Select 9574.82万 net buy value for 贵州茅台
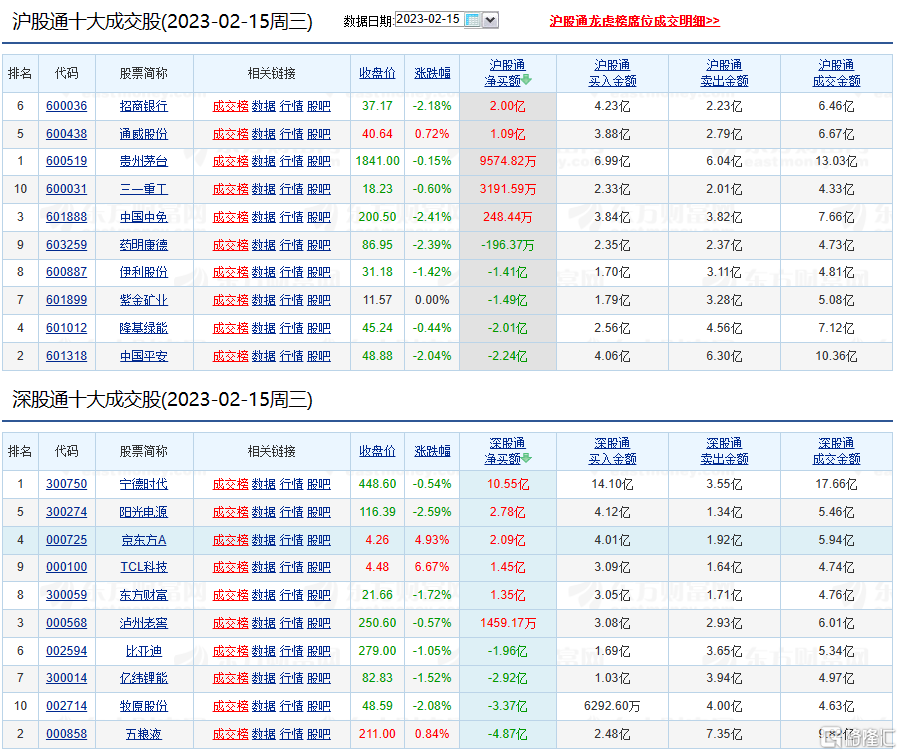 pyautogui.click(x=507, y=161)
